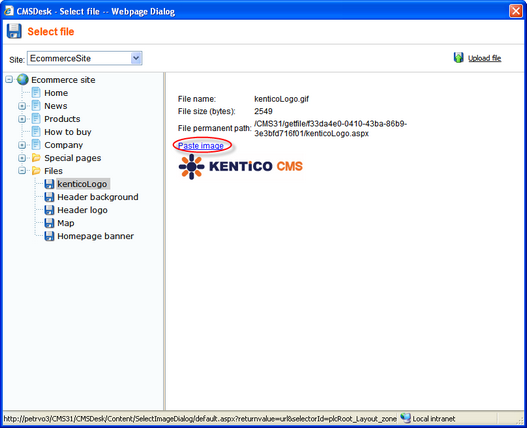Viewport: 527px width, 428px height.
Task: Select the Header background file
Action: pos(98,197)
